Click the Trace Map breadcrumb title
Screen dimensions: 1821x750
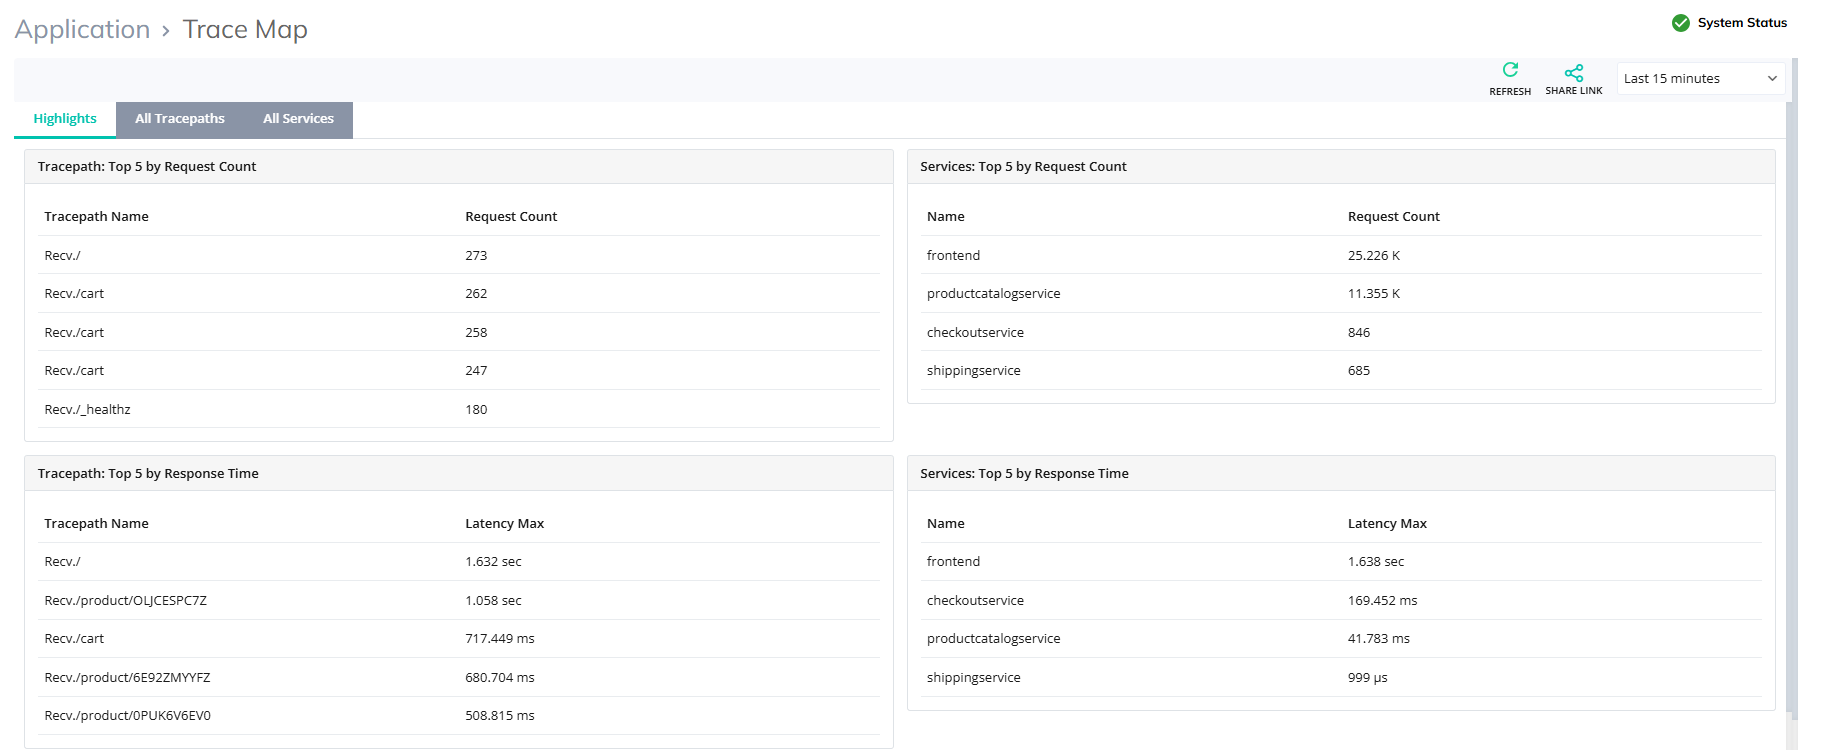pos(245,29)
